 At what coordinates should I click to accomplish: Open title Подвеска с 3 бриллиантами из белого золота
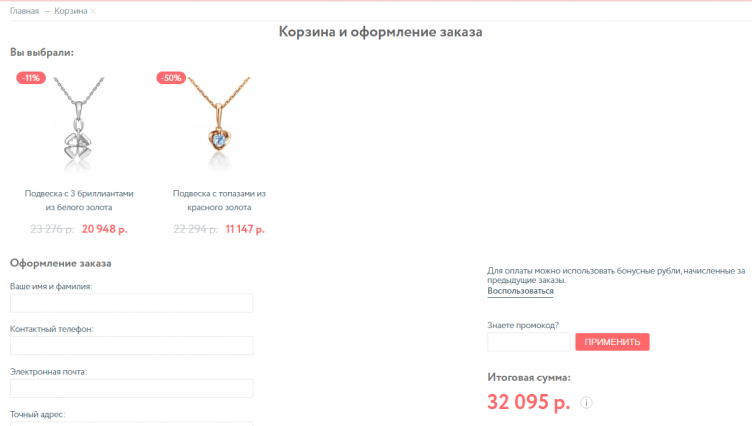pos(79,200)
